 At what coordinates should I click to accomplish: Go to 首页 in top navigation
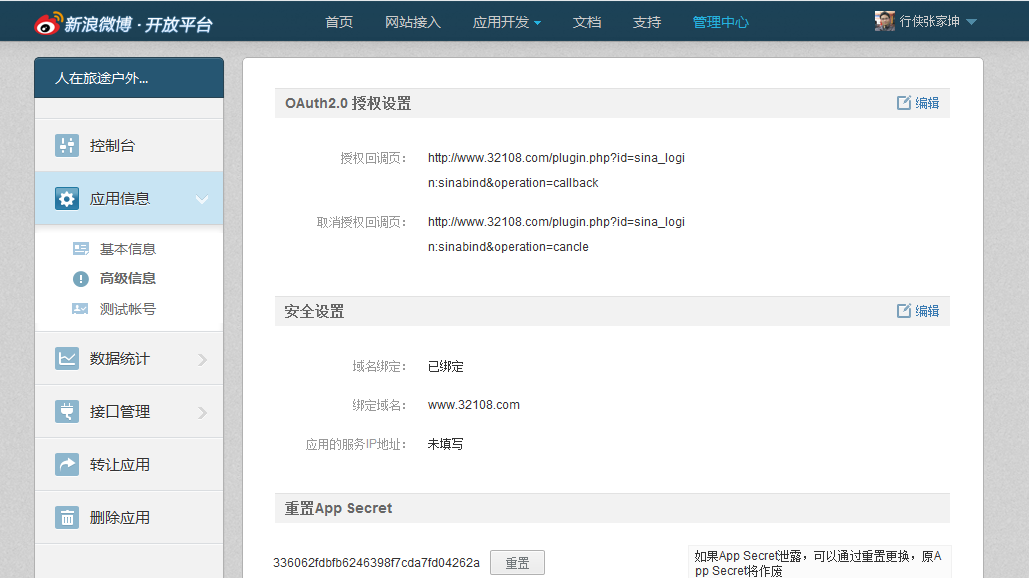tap(339, 22)
